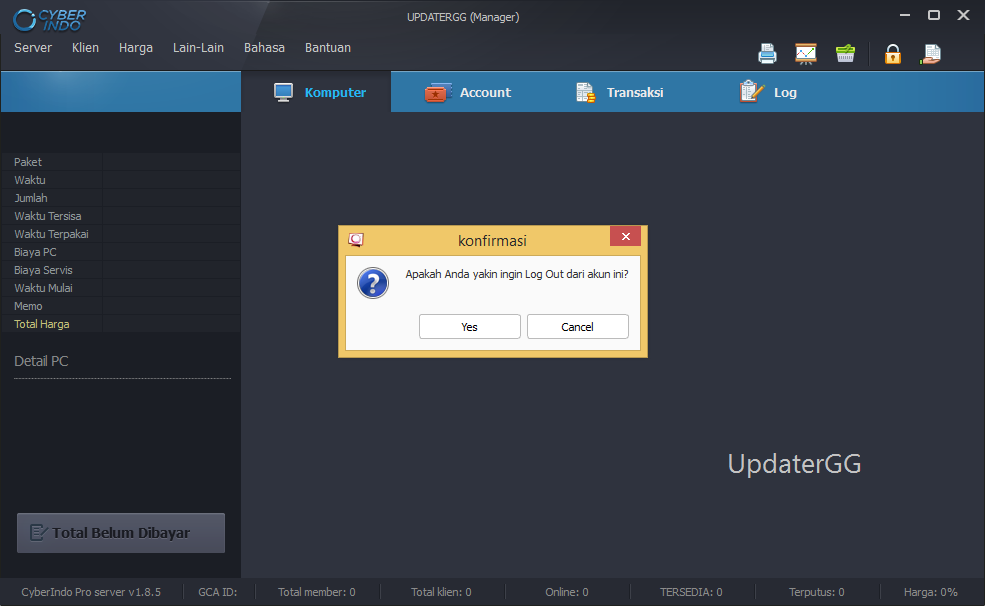985x606 pixels.
Task: Open the Harga menu
Action: click(136, 48)
